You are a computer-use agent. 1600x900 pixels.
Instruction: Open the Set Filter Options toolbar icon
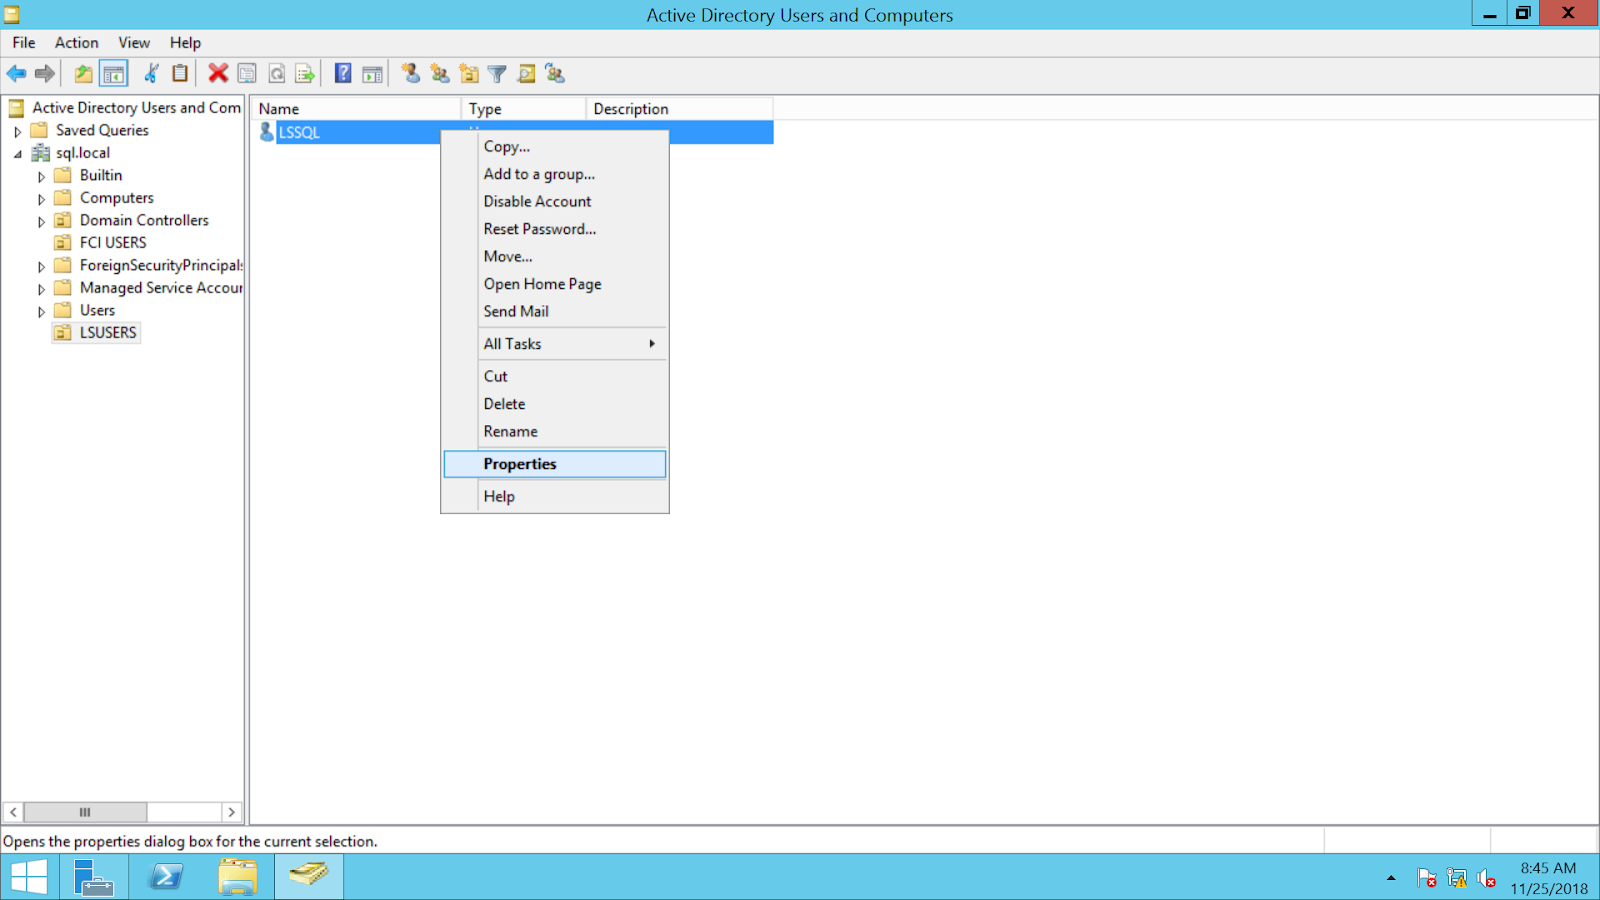click(x=497, y=73)
